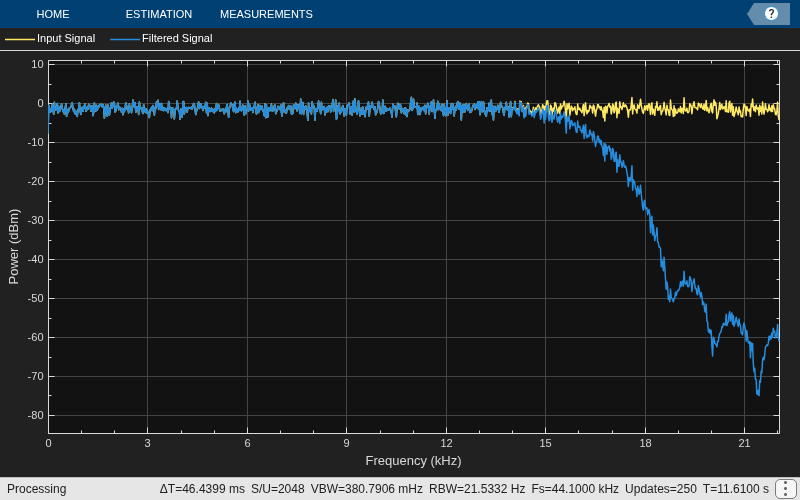Click the blue Filtered Signal line swatch
Viewport: 800px width, 500px height.
pyautogui.click(x=124, y=39)
